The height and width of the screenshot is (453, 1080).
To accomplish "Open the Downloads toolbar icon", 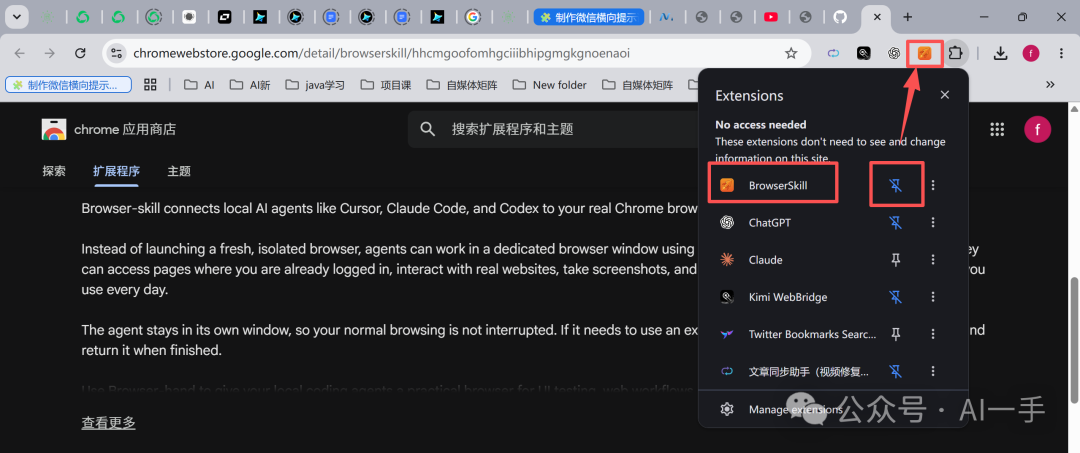I will point(1000,53).
